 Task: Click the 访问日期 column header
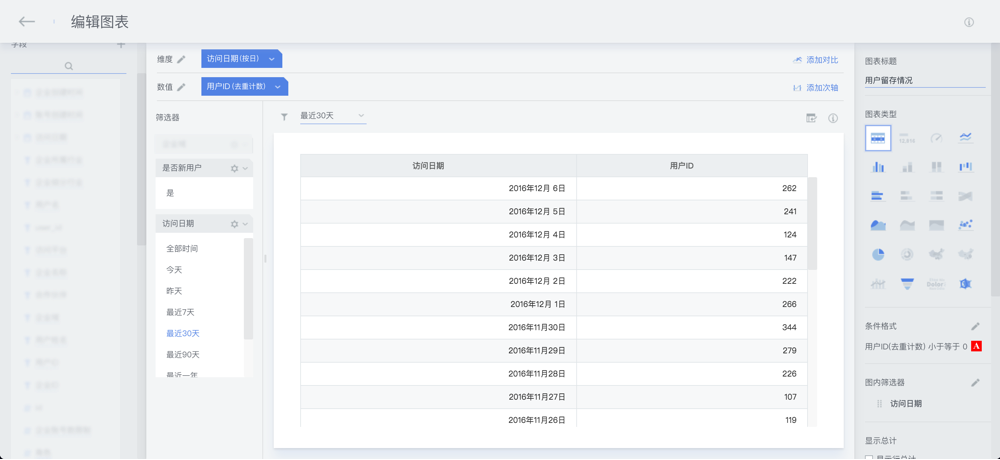coord(439,165)
